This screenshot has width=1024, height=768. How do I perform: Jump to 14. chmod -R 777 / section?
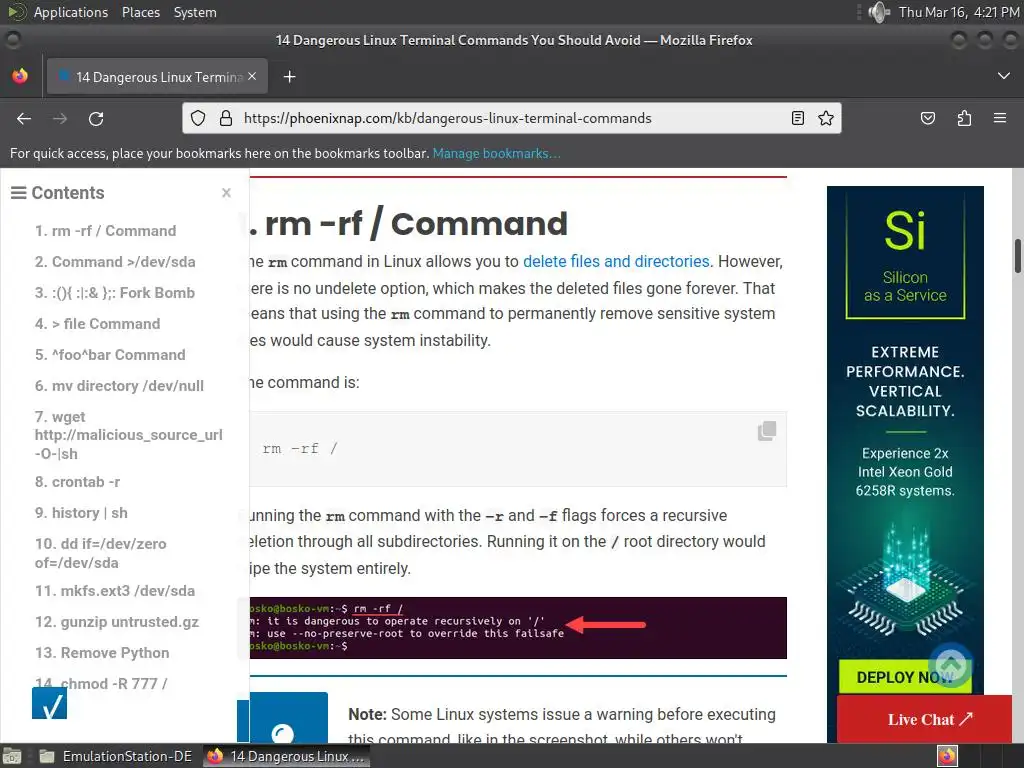pos(101,684)
